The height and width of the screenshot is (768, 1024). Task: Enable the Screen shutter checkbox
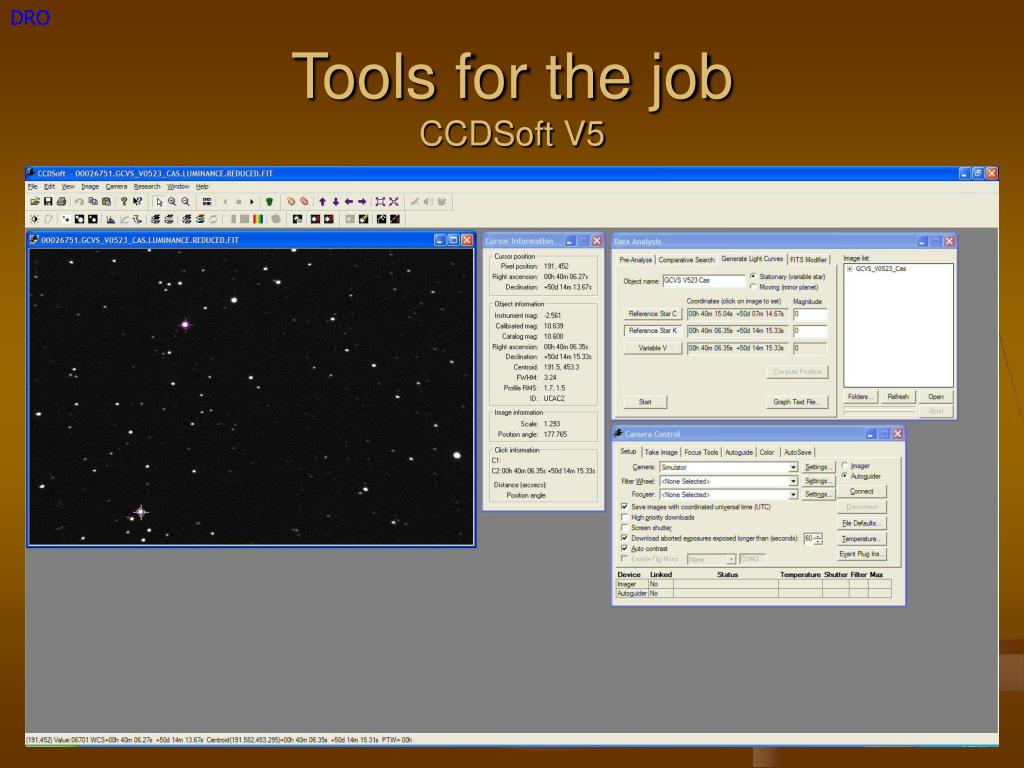pos(624,528)
